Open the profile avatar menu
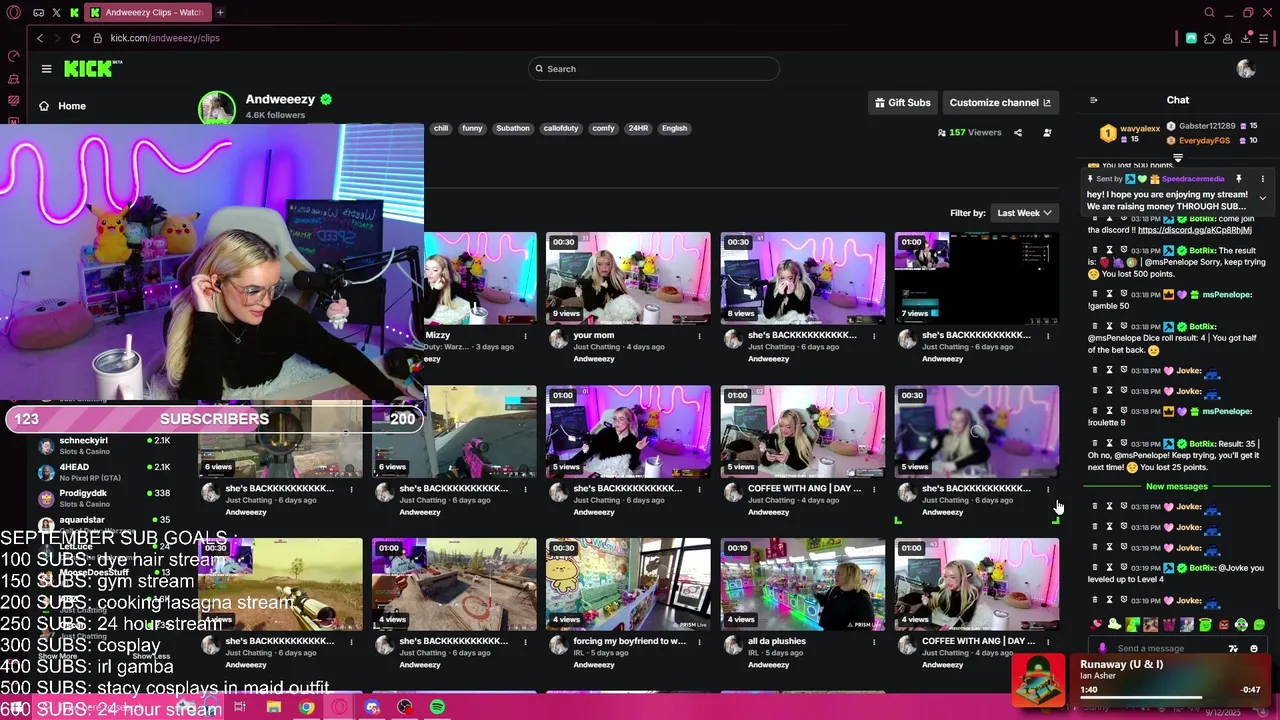The width and height of the screenshot is (1280, 720). point(1246,69)
